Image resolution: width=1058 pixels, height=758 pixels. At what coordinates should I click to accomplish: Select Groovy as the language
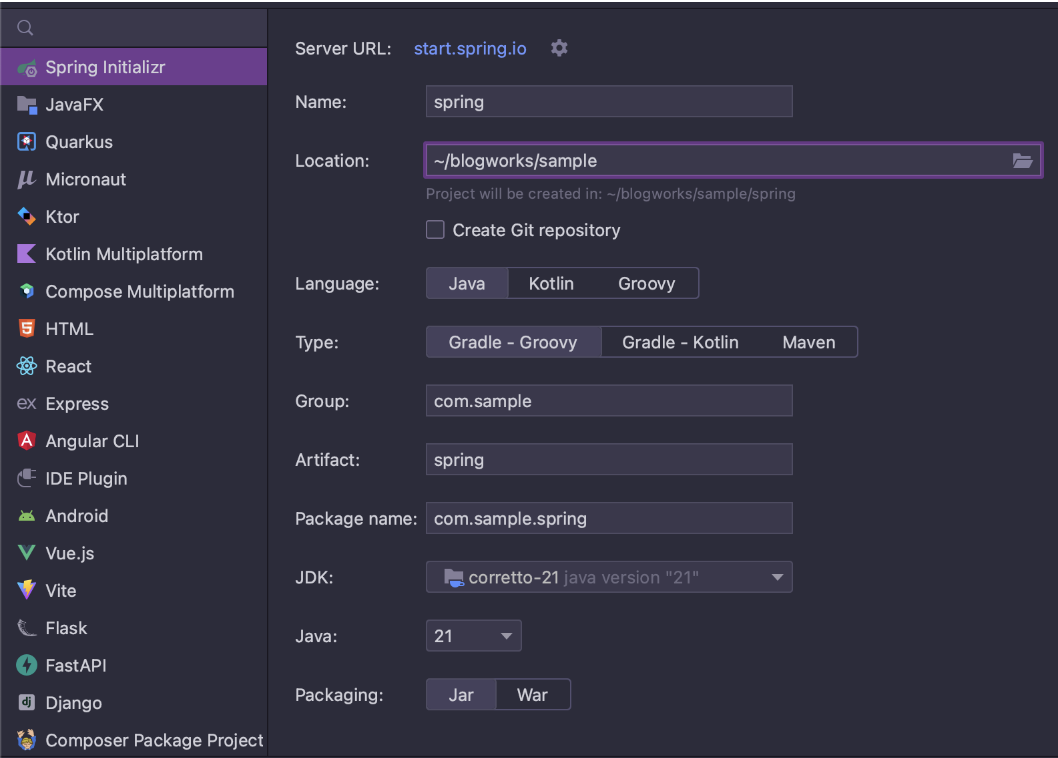pos(646,283)
